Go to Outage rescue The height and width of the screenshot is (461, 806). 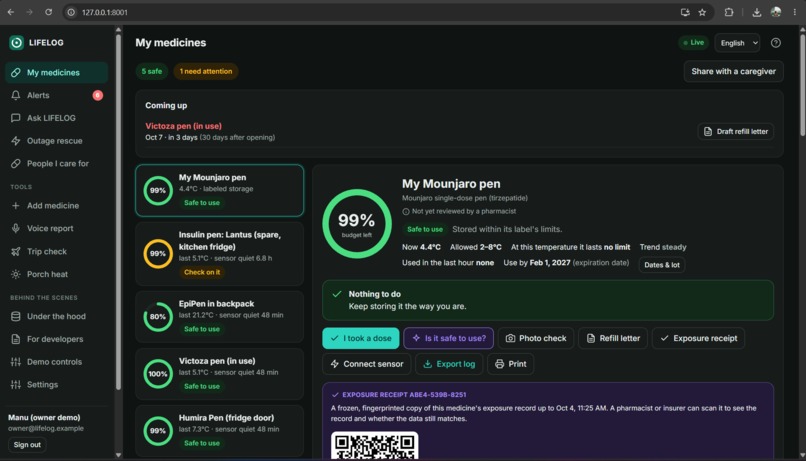click(x=57, y=141)
